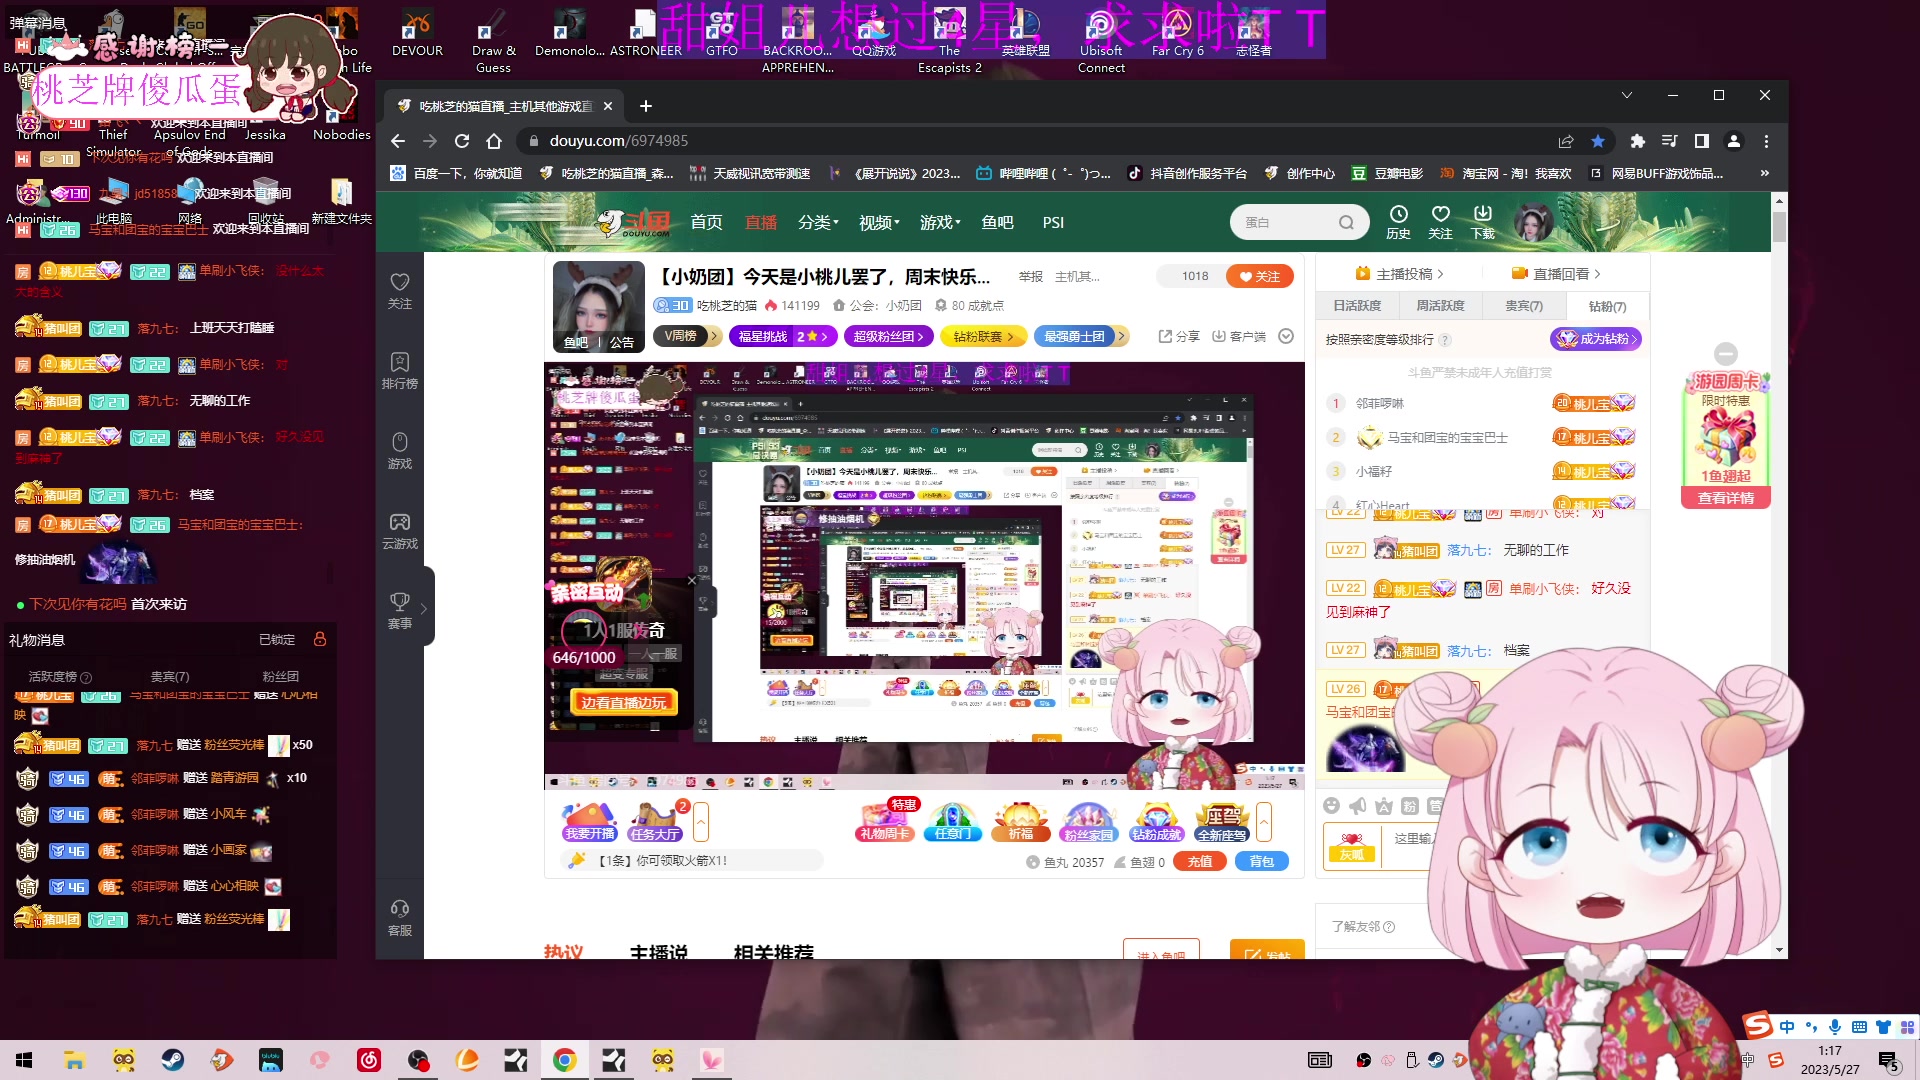1920x1080 pixels.
Task: Open the 礼物周卡 gift weekly card
Action: tap(885, 821)
